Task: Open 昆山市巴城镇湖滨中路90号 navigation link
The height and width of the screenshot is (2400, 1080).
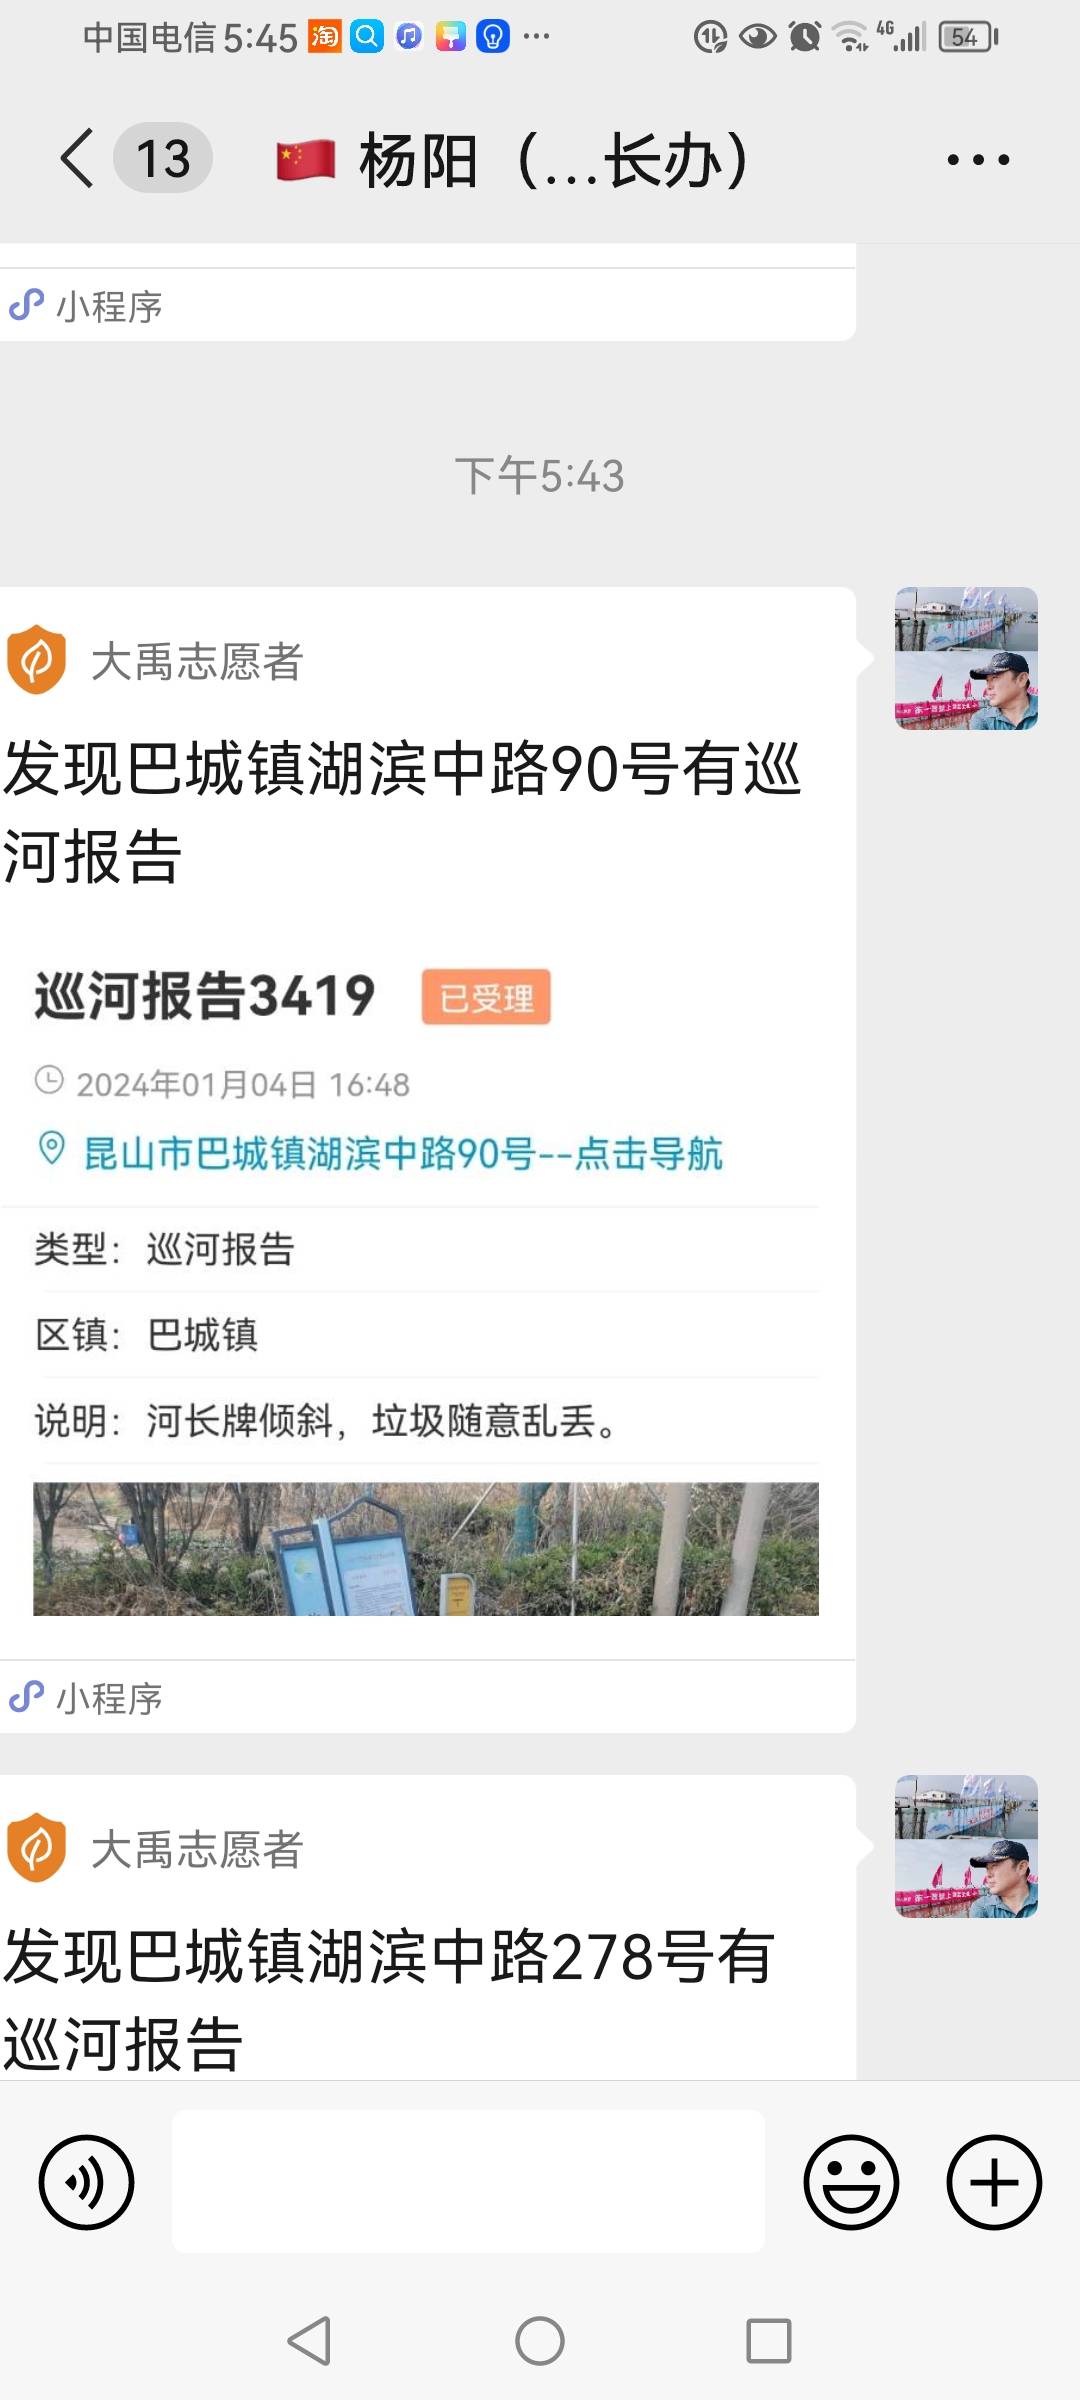Action: pos(402,1153)
